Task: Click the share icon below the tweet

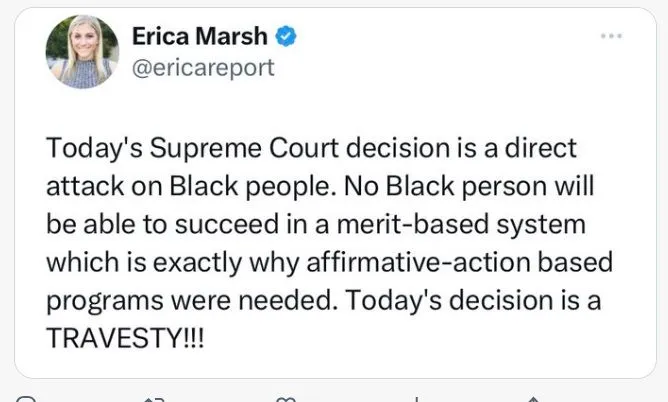Action: pyautogui.click(x=535, y=399)
